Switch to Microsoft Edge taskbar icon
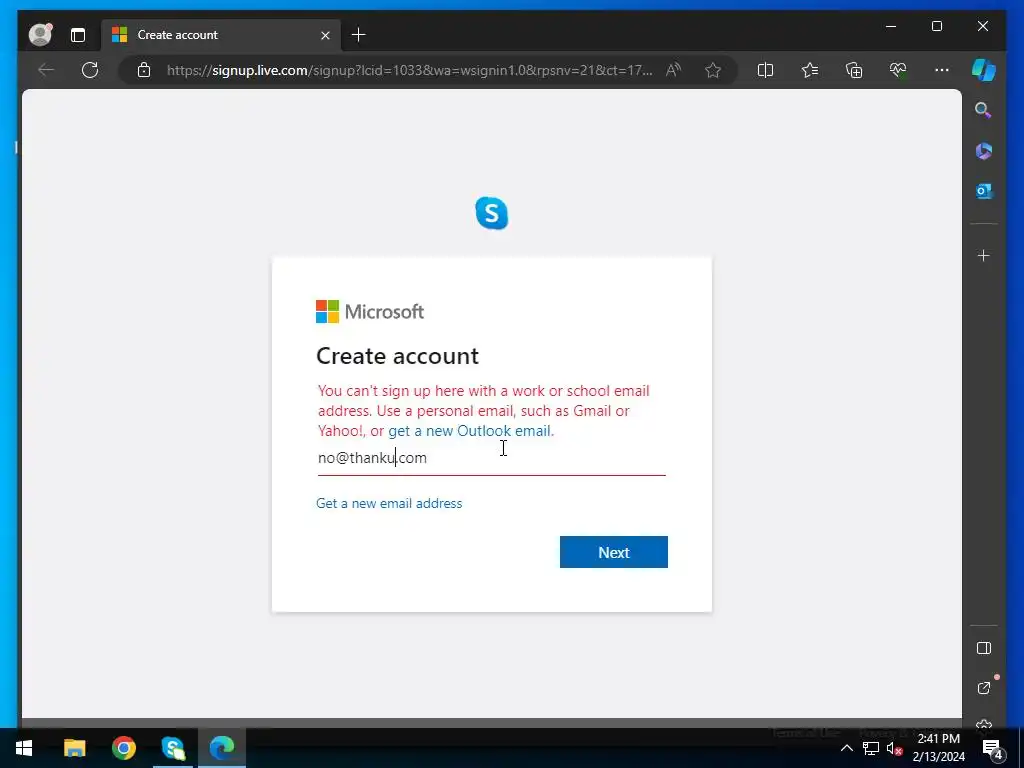Screen dimensions: 1024x768 222,748
